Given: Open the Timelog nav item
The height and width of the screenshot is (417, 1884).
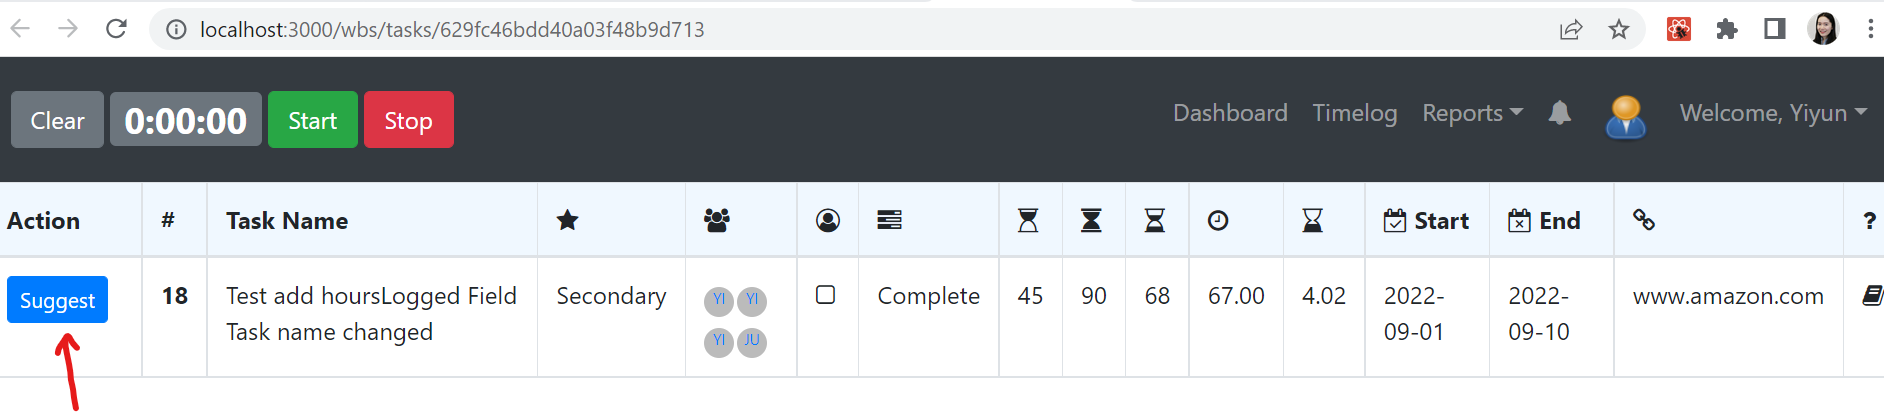Looking at the screenshot, I should coord(1355,113).
